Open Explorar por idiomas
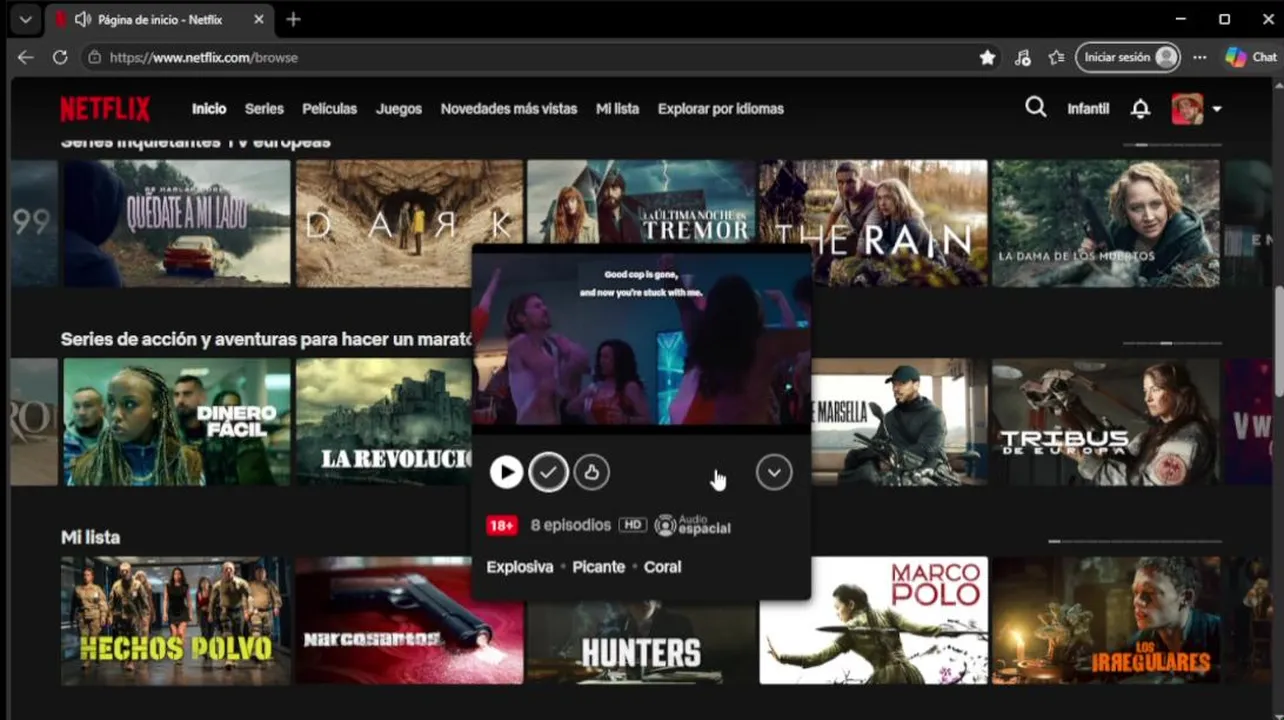The image size is (1284, 720). (x=721, y=108)
